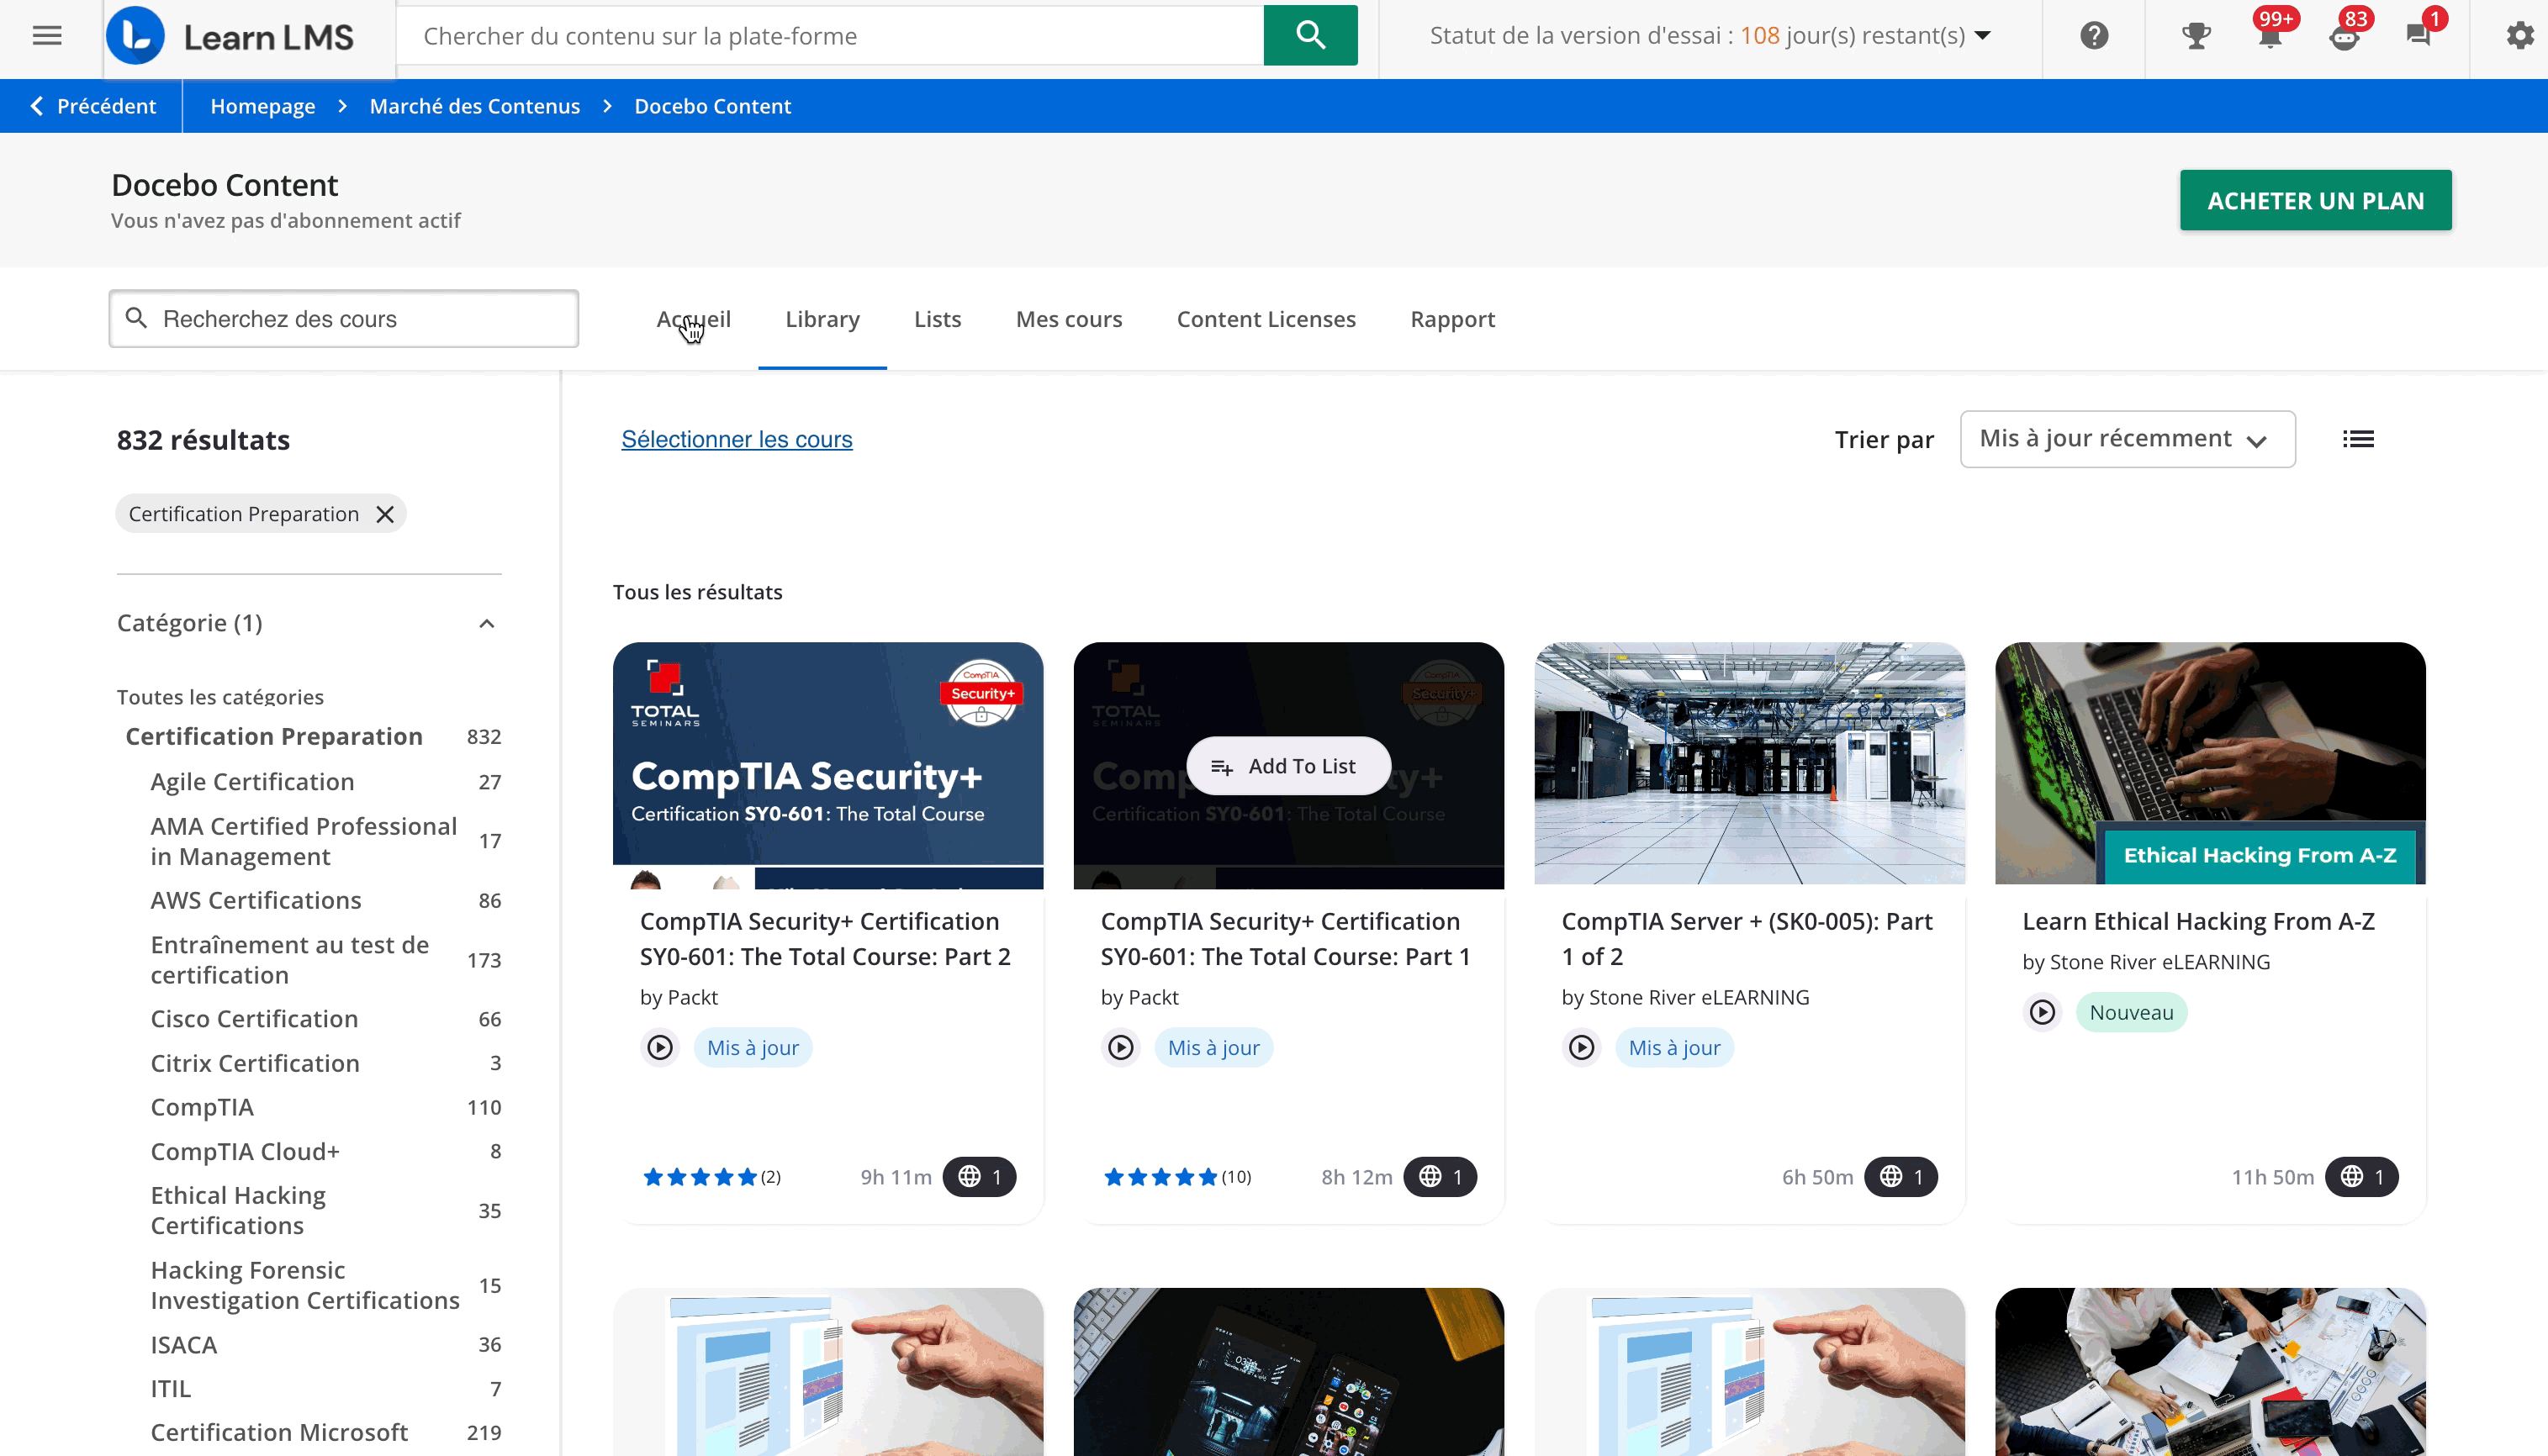Open the chat messages icon
The height and width of the screenshot is (1456, 2548).
tap(2418, 36)
